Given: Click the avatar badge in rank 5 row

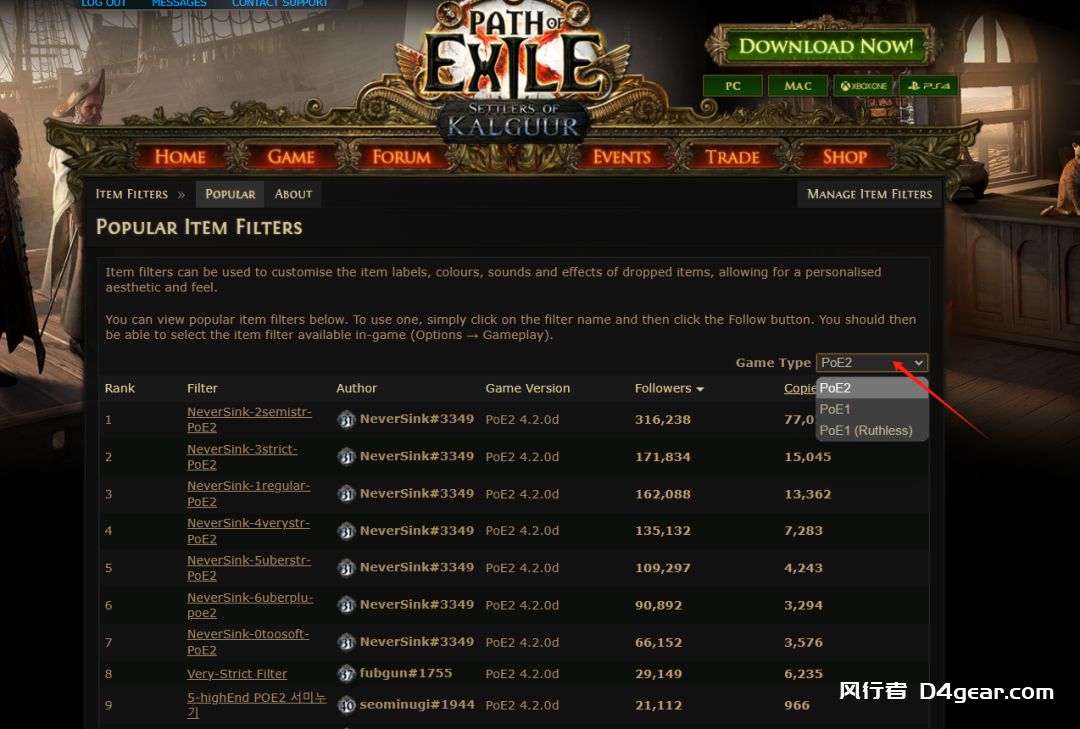Looking at the screenshot, I should click(346, 568).
